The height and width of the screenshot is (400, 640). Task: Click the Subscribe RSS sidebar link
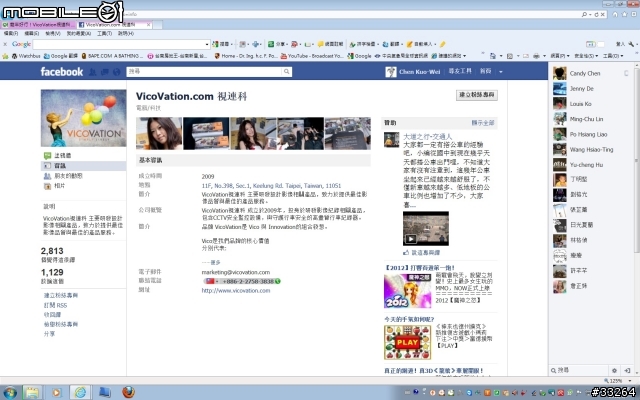pyautogui.click(x=56, y=305)
